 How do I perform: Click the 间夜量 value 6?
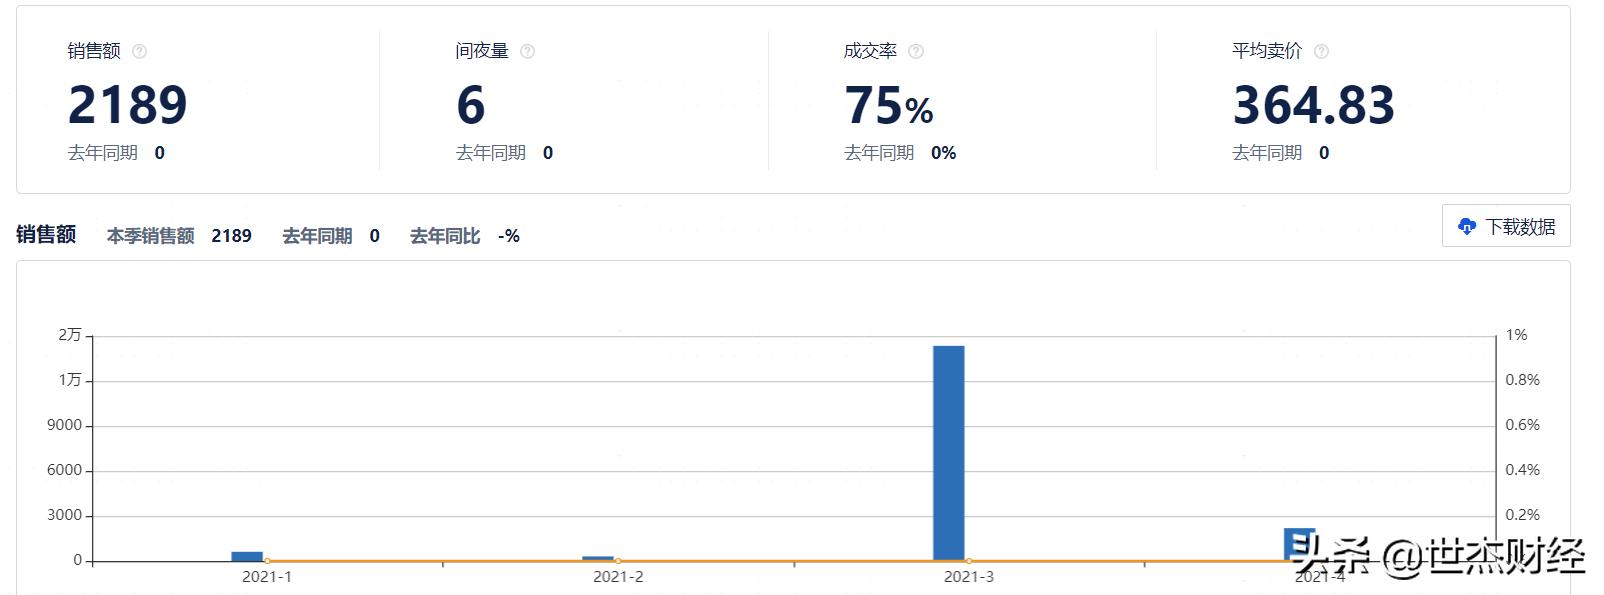(x=471, y=105)
